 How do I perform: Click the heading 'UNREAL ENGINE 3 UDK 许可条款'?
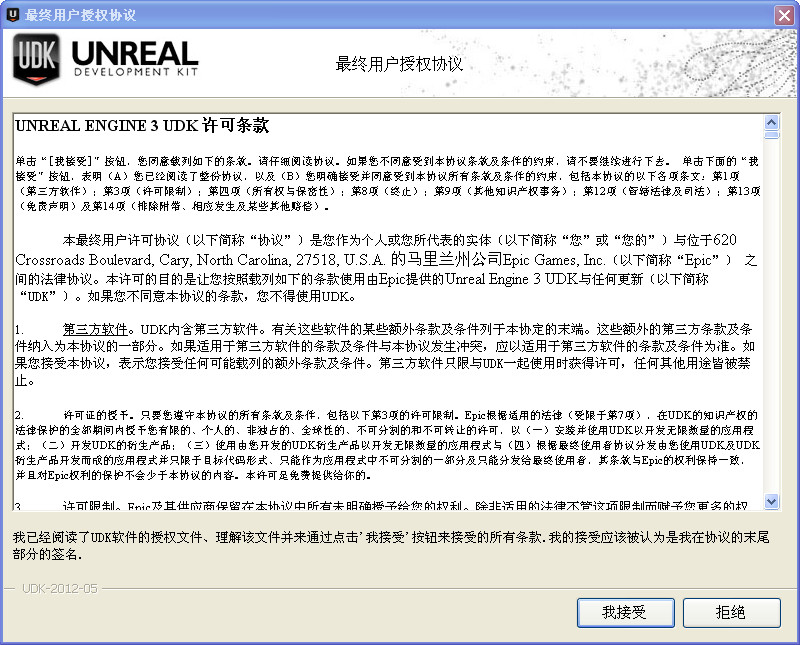pos(142,125)
